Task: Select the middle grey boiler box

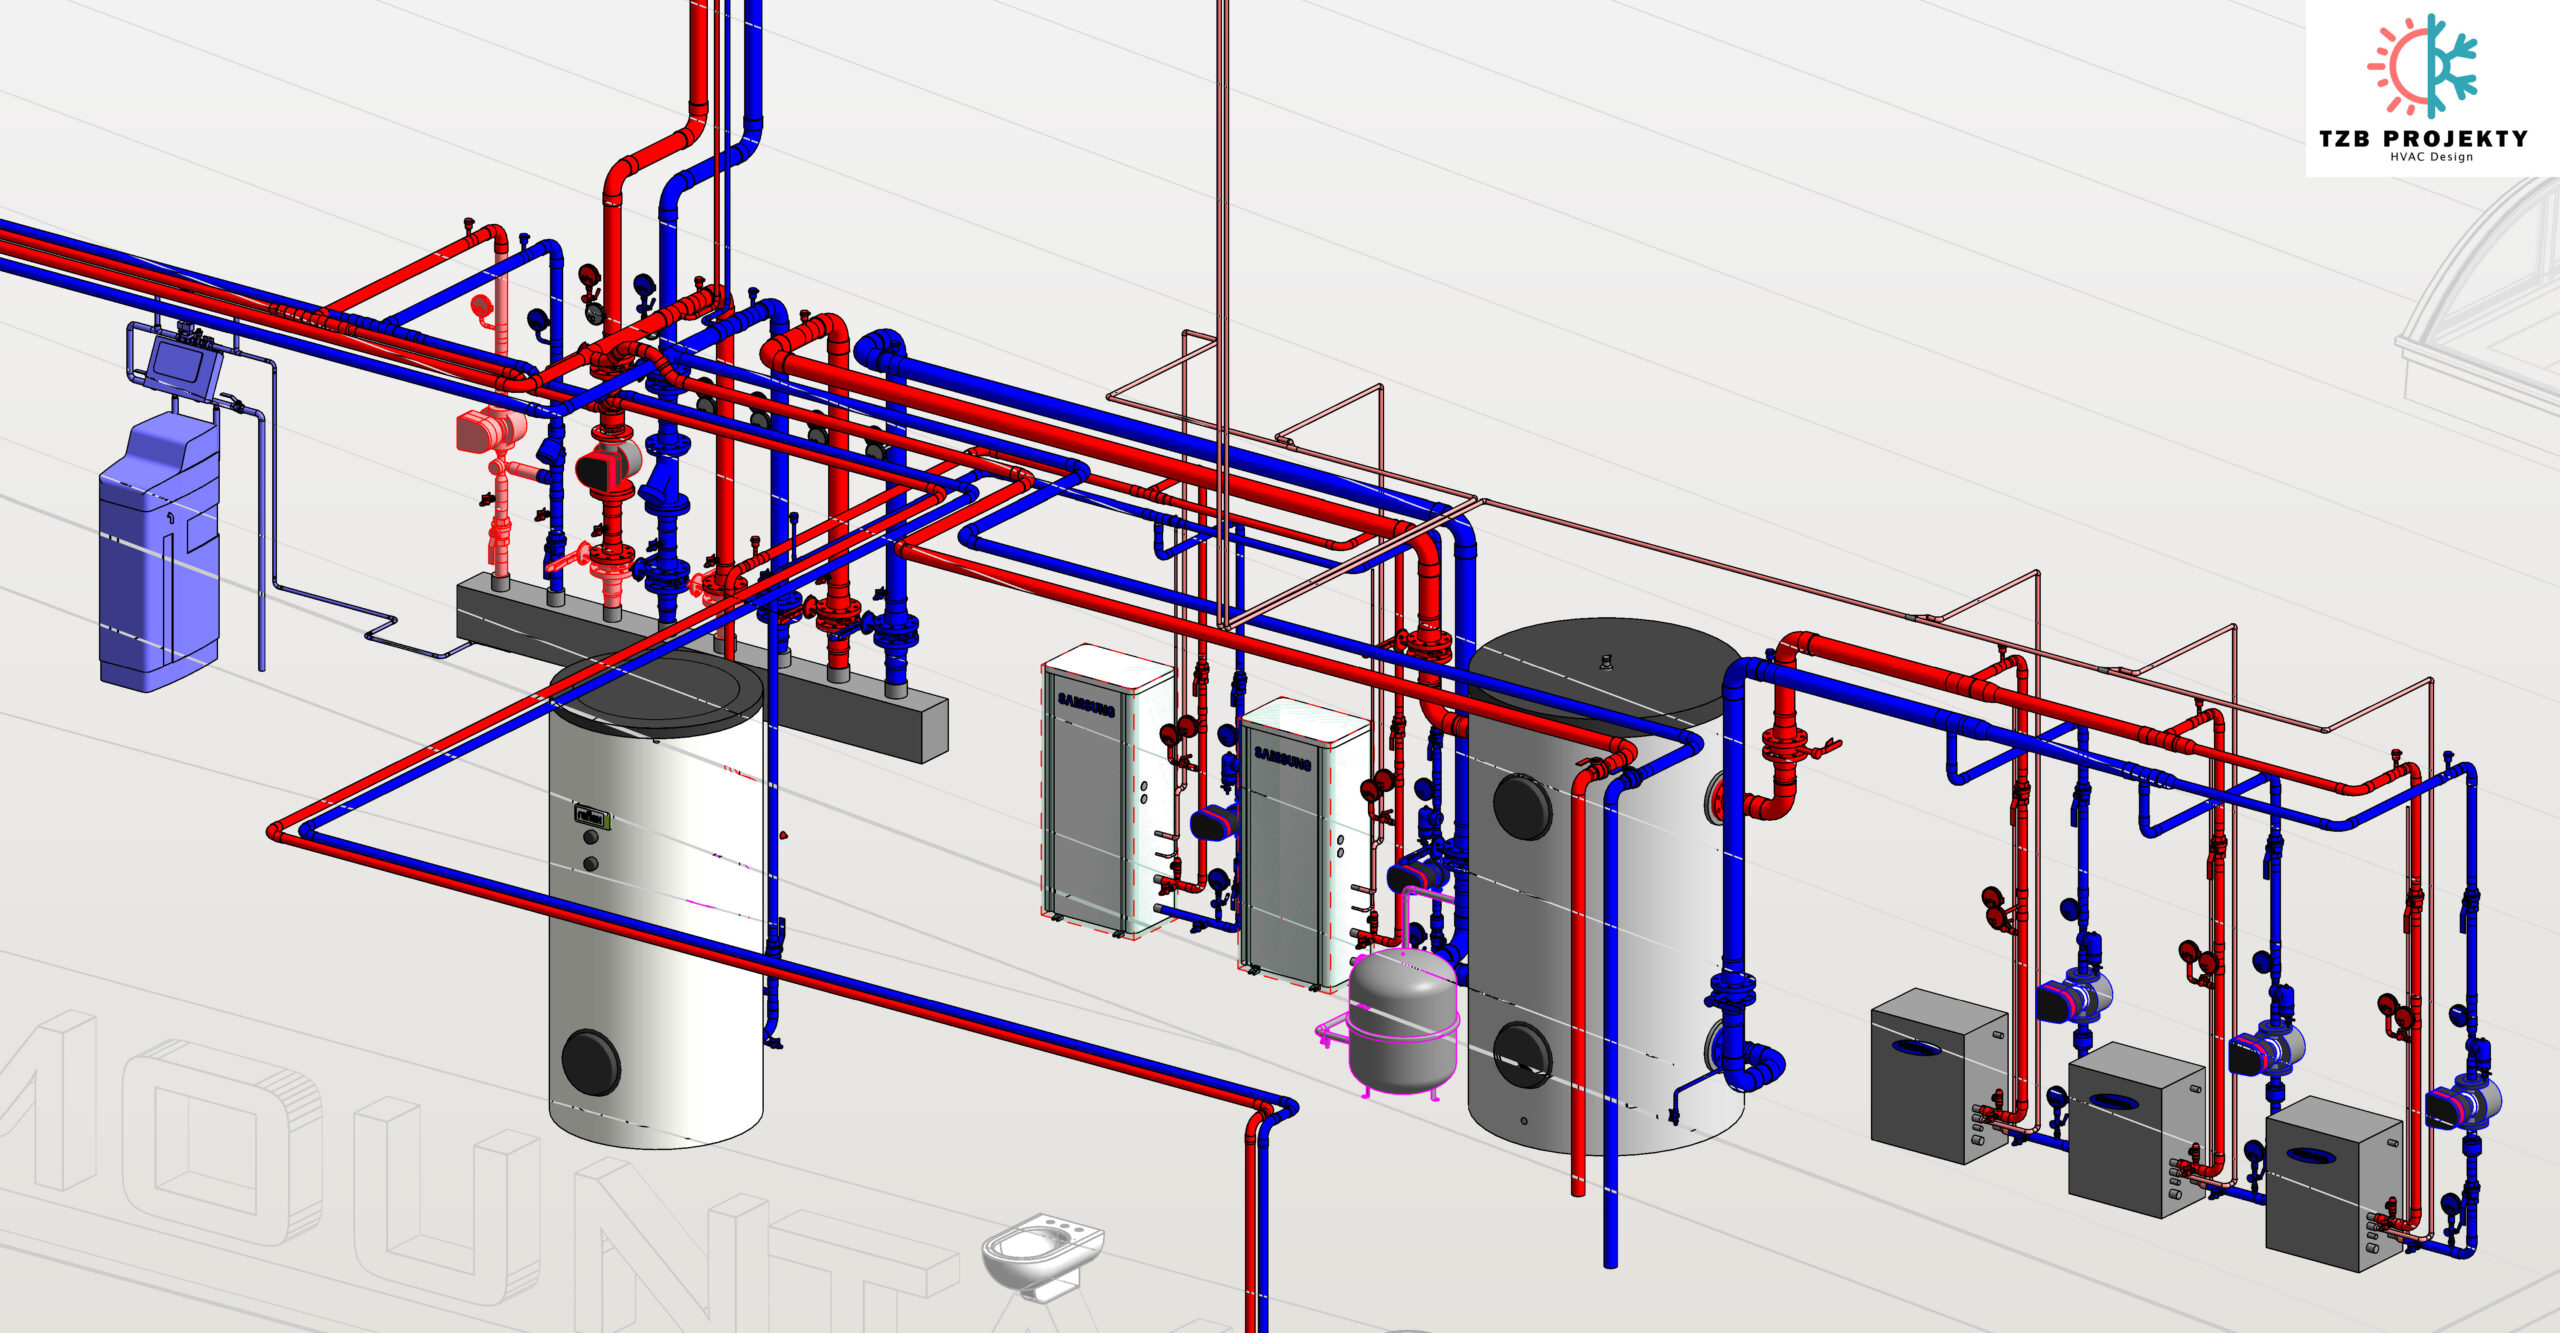Action: [2136, 1130]
